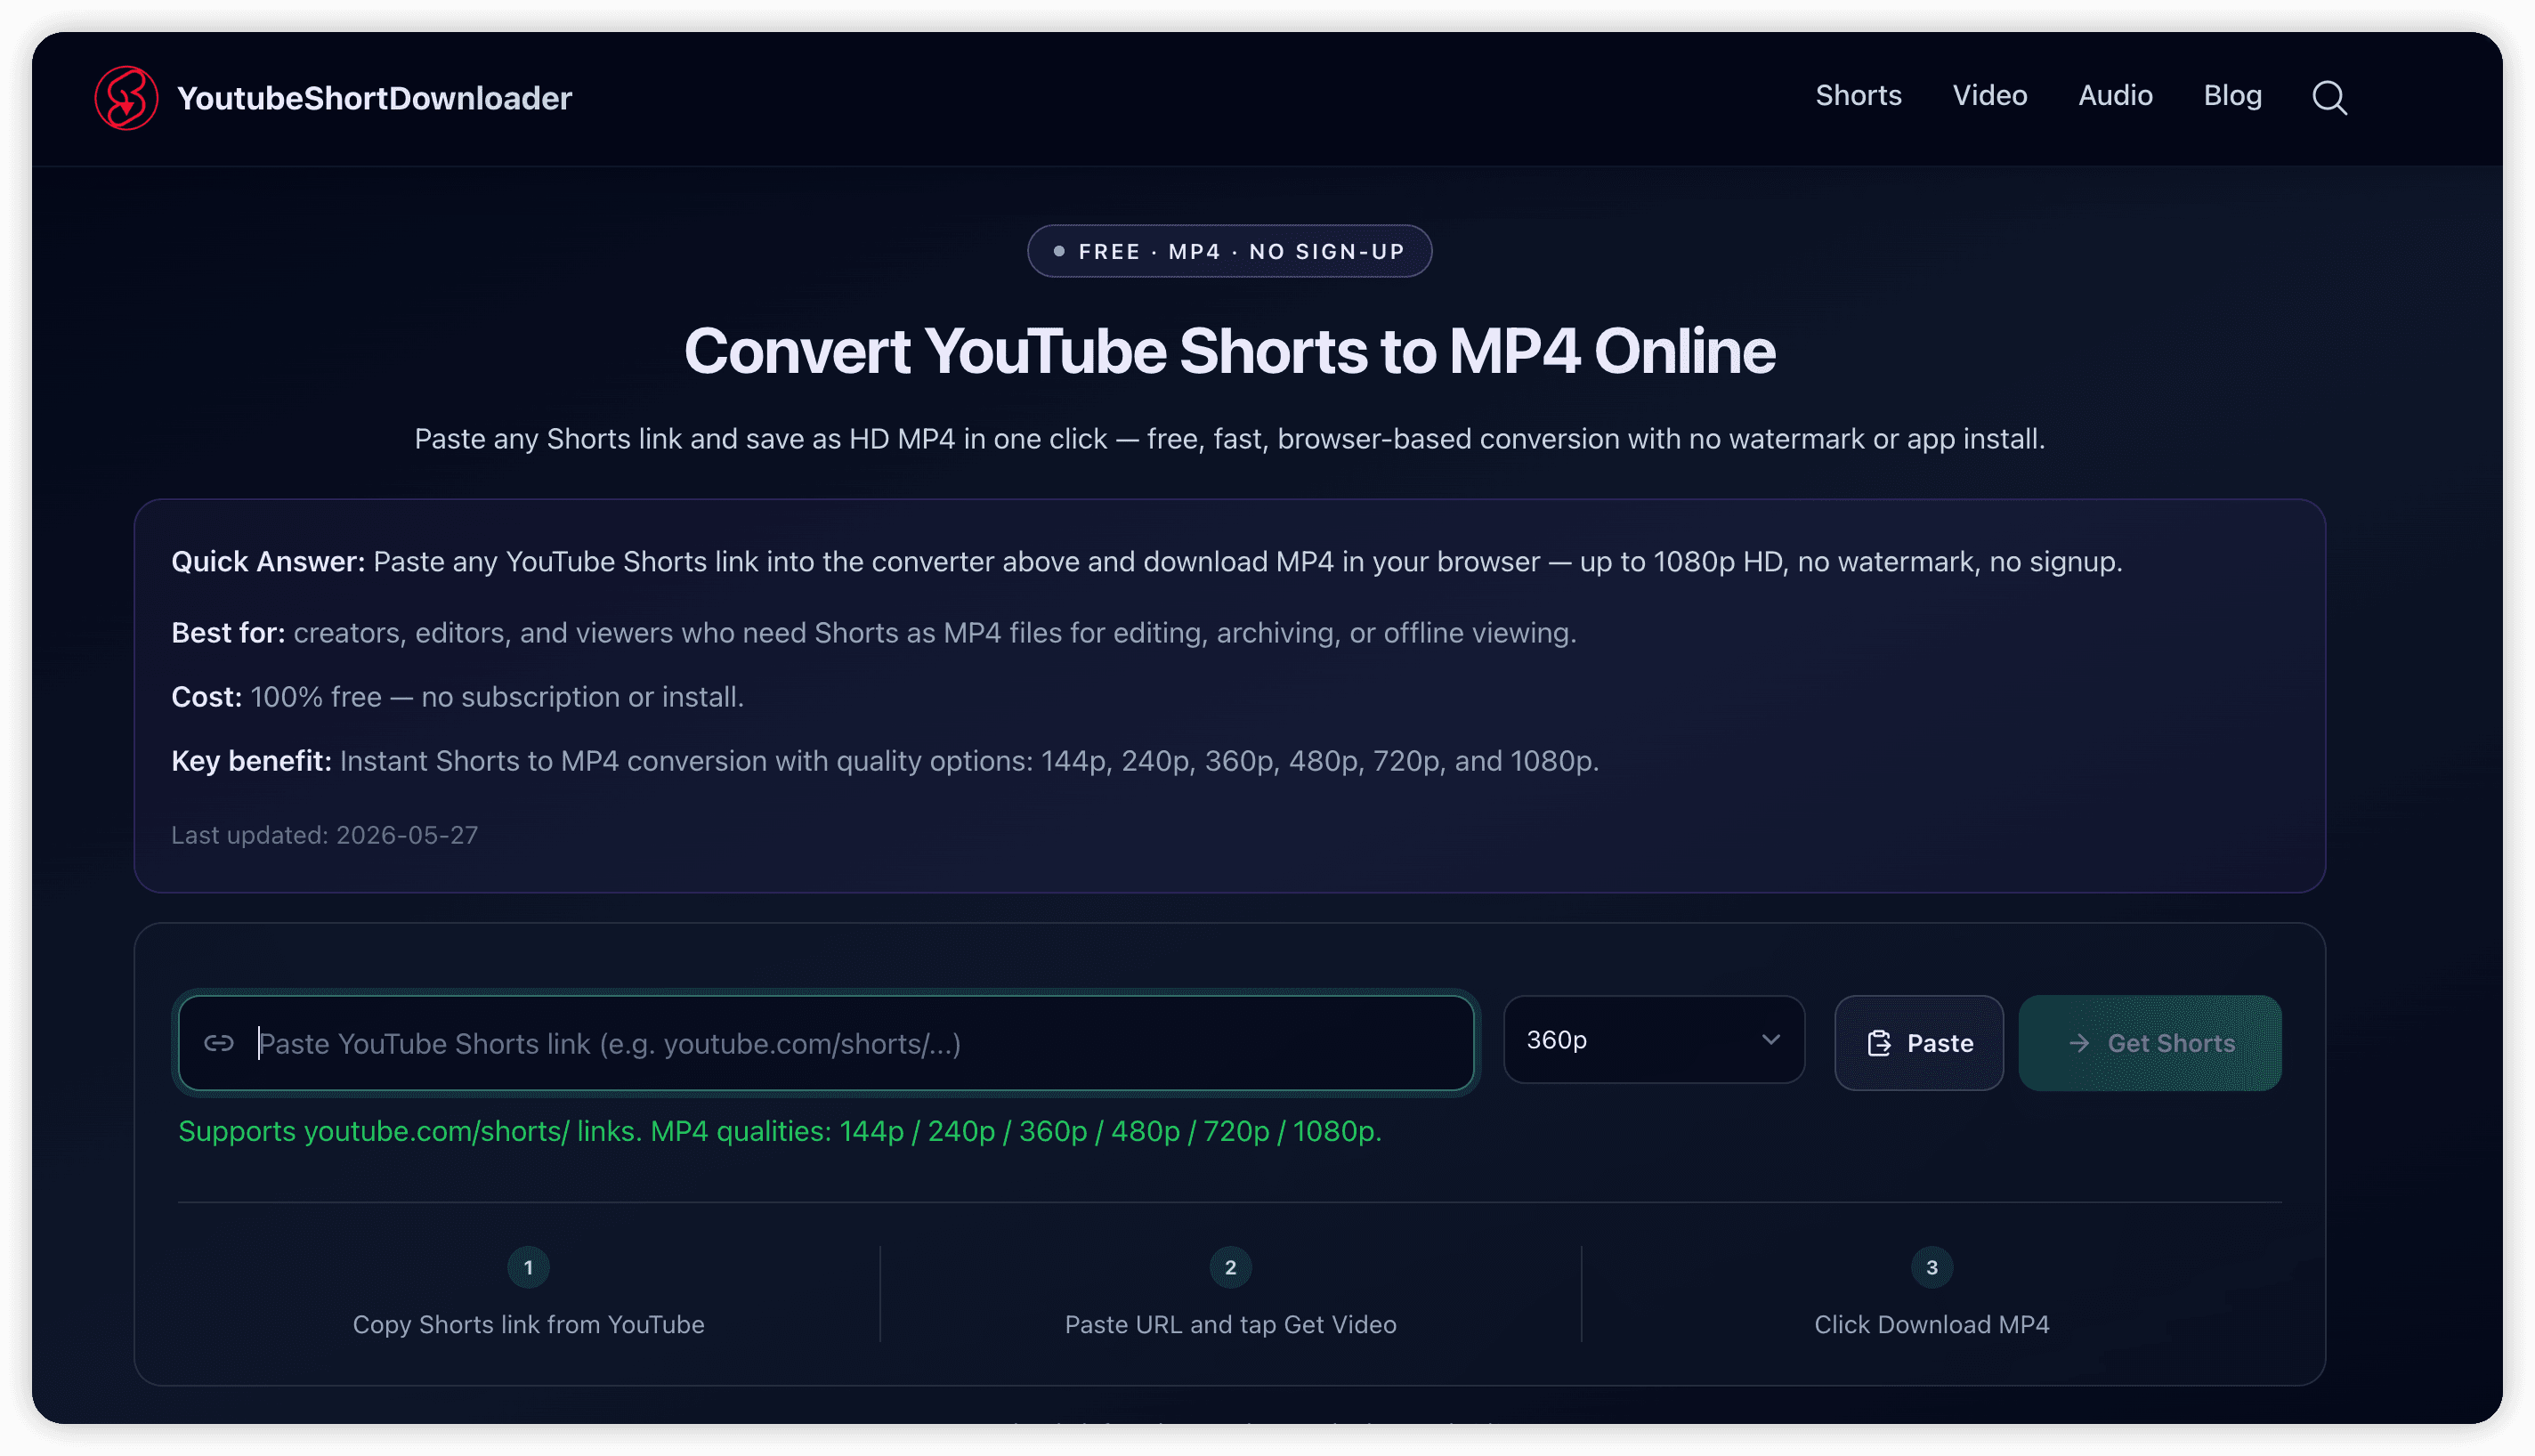
Task: Expand the 360p quality dropdown
Action: 1653,1039
